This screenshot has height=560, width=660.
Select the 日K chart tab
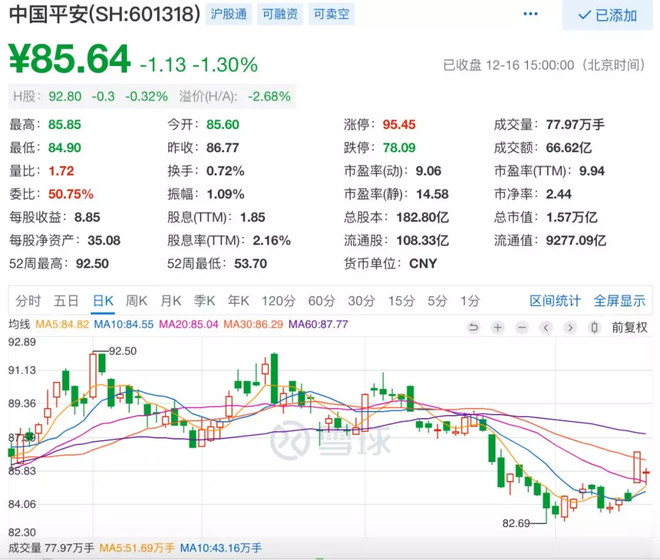(103, 301)
